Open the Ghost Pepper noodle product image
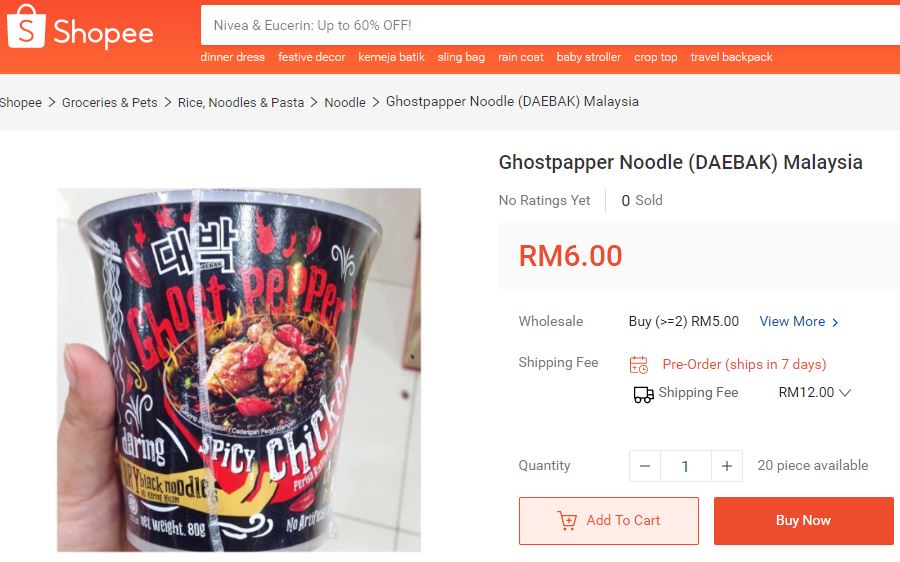Screen dimensions: 900x562 pyautogui.click(x=239, y=370)
